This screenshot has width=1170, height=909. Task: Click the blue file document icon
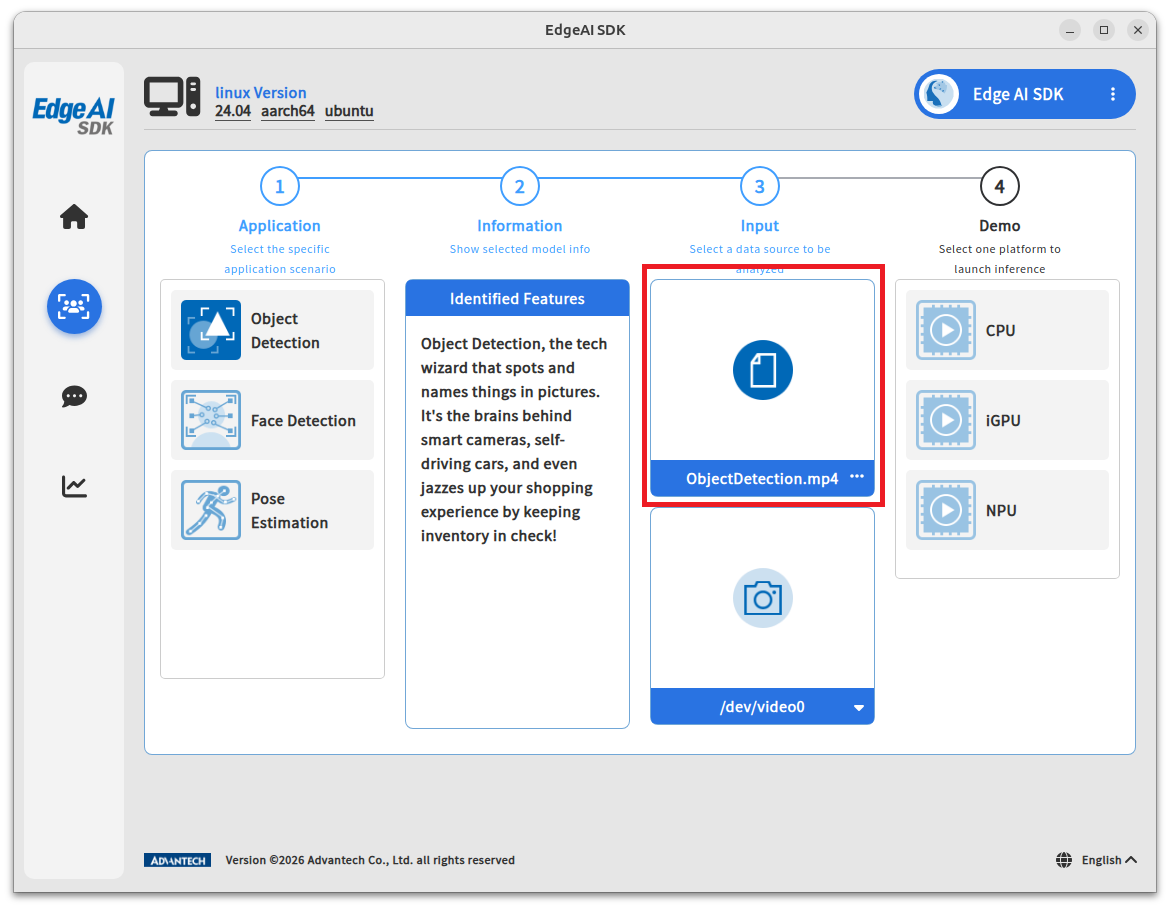(x=762, y=370)
